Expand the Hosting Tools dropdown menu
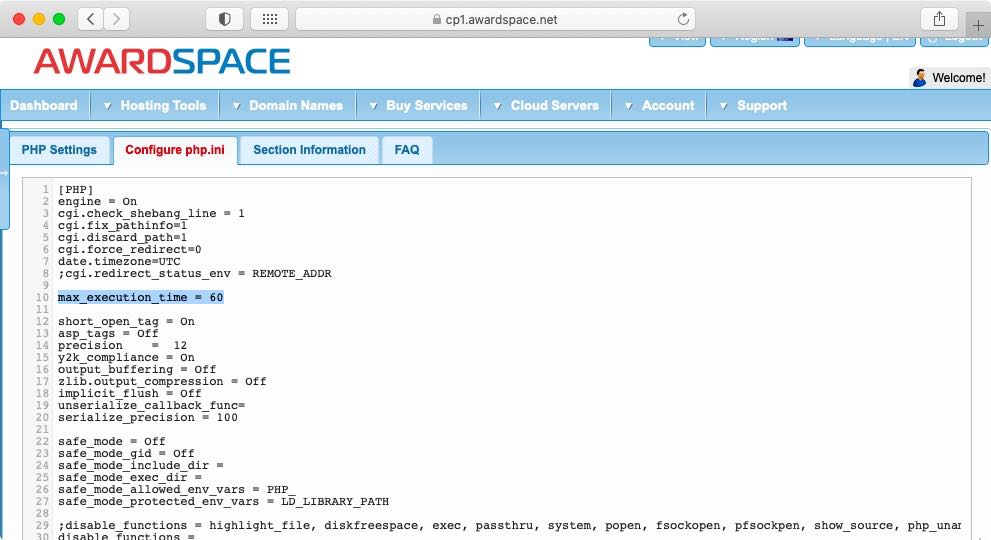Screen dimensions: 991x540 155,106
